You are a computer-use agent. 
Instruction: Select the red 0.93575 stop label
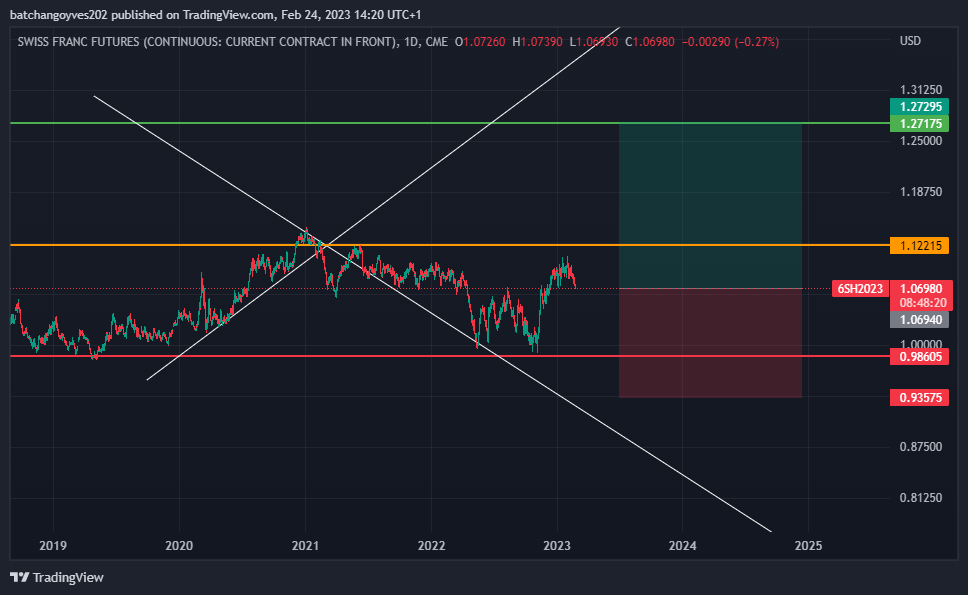point(919,397)
